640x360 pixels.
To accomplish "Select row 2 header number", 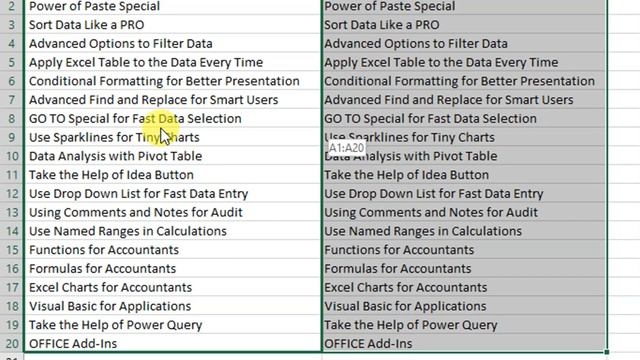I will pos(11,7).
